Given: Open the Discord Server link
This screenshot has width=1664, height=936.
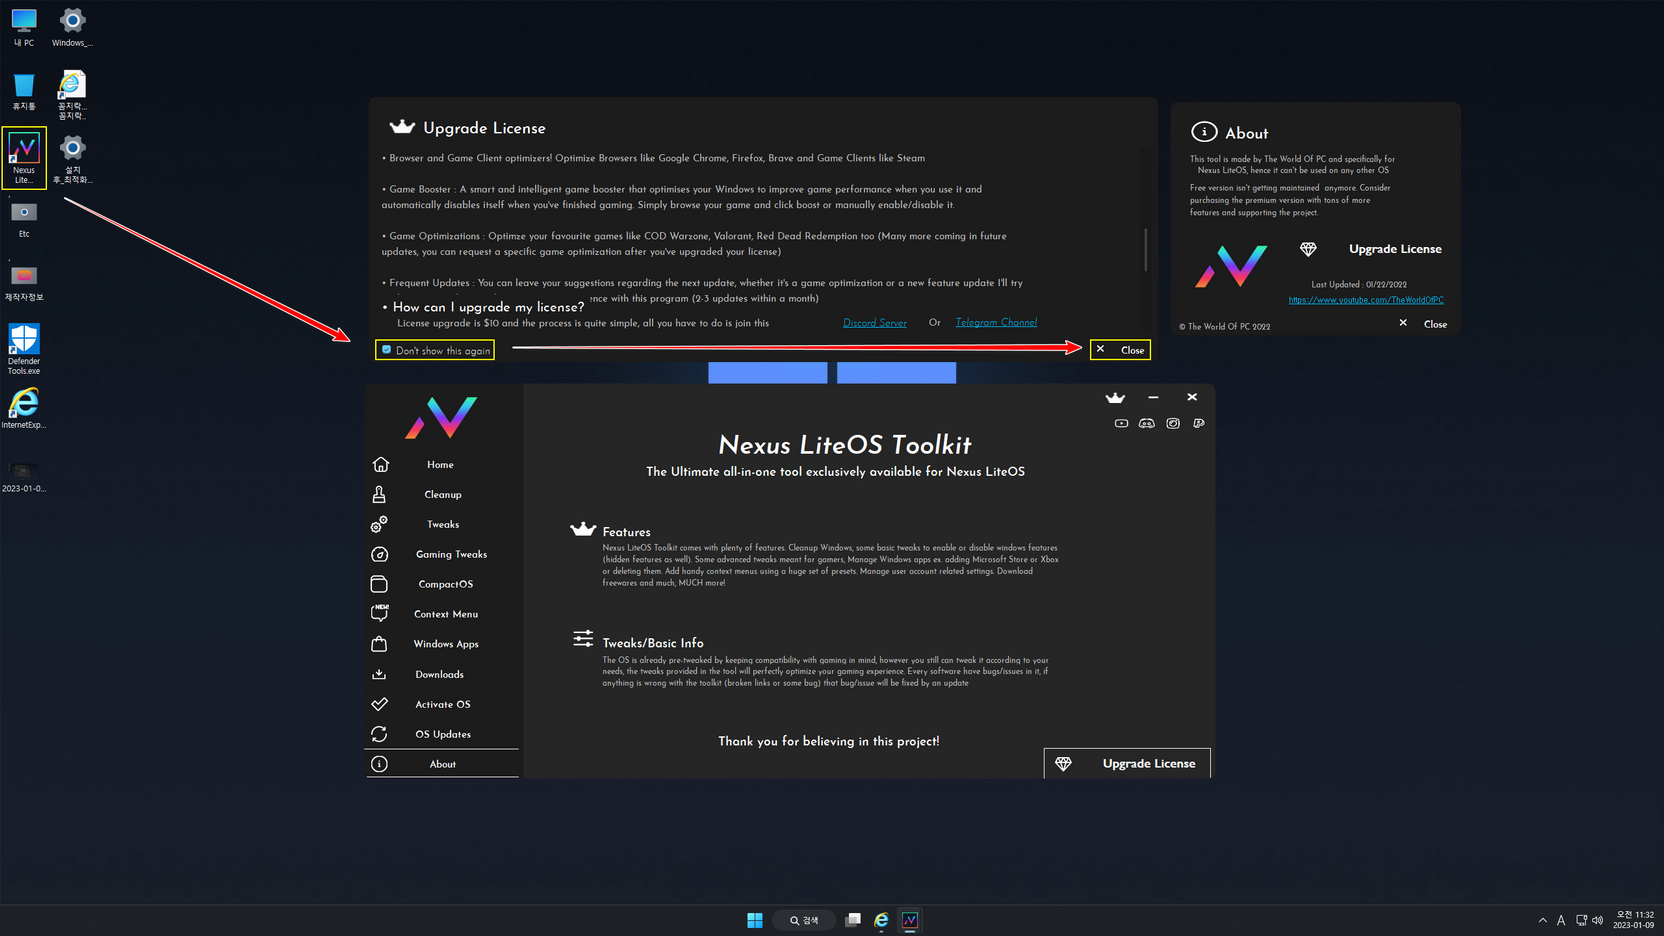Looking at the screenshot, I should tap(875, 323).
